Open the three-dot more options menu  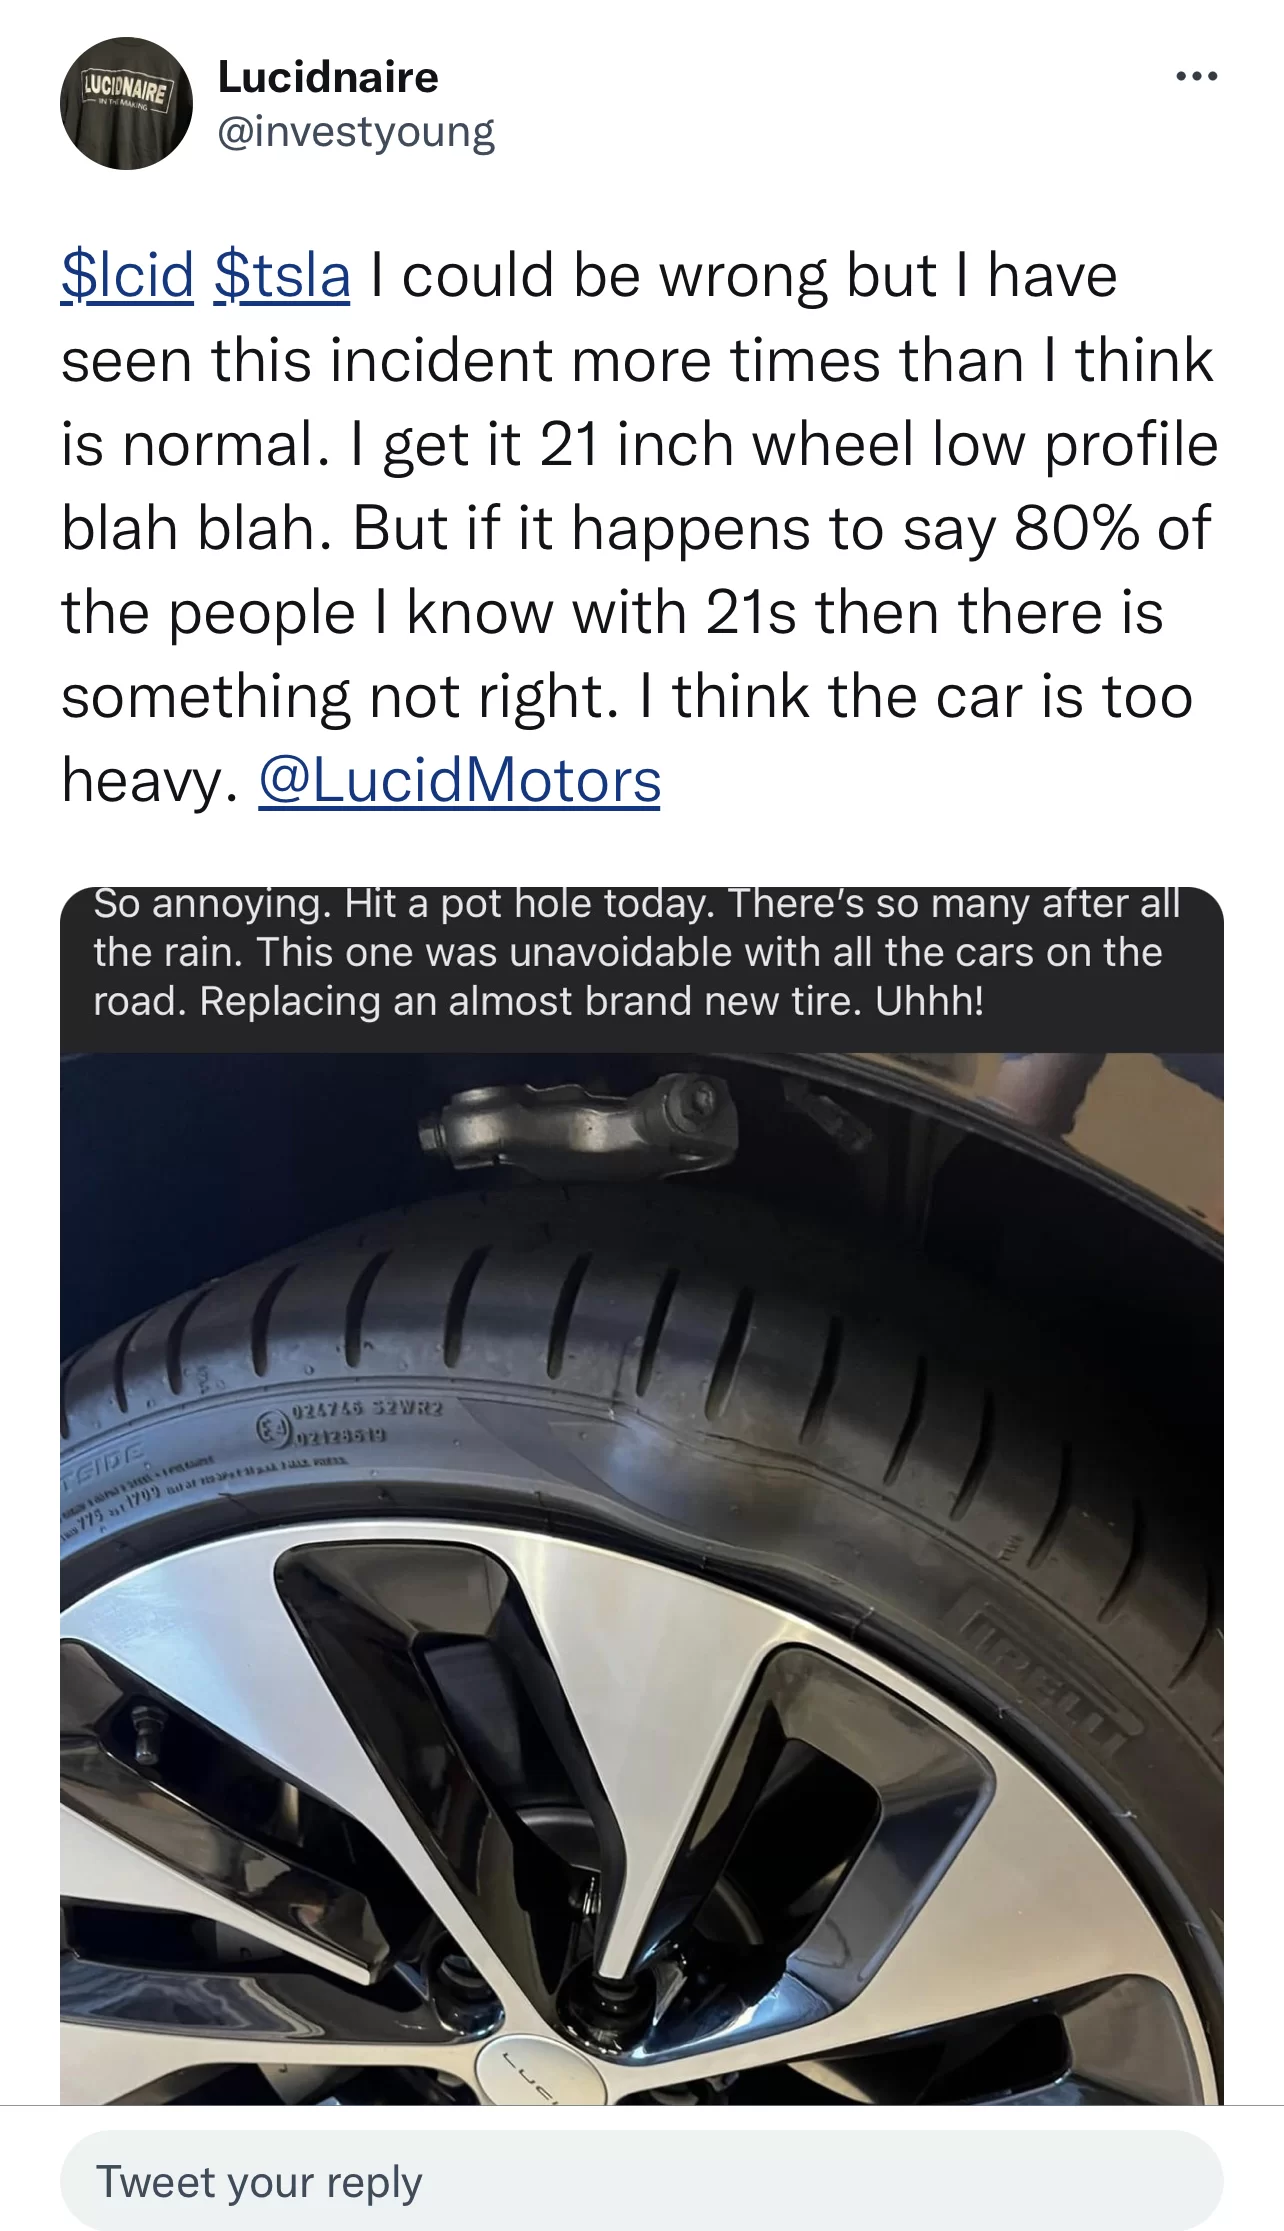point(1196,76)
